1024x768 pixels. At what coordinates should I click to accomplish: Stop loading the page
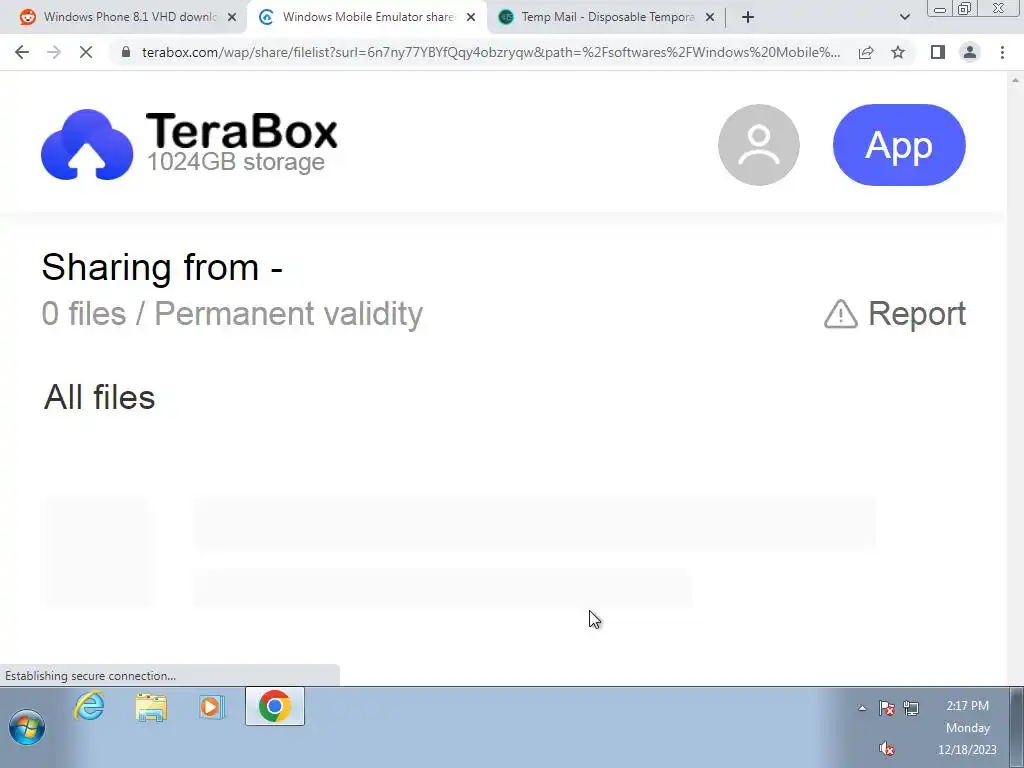click(x=86, y=52)
